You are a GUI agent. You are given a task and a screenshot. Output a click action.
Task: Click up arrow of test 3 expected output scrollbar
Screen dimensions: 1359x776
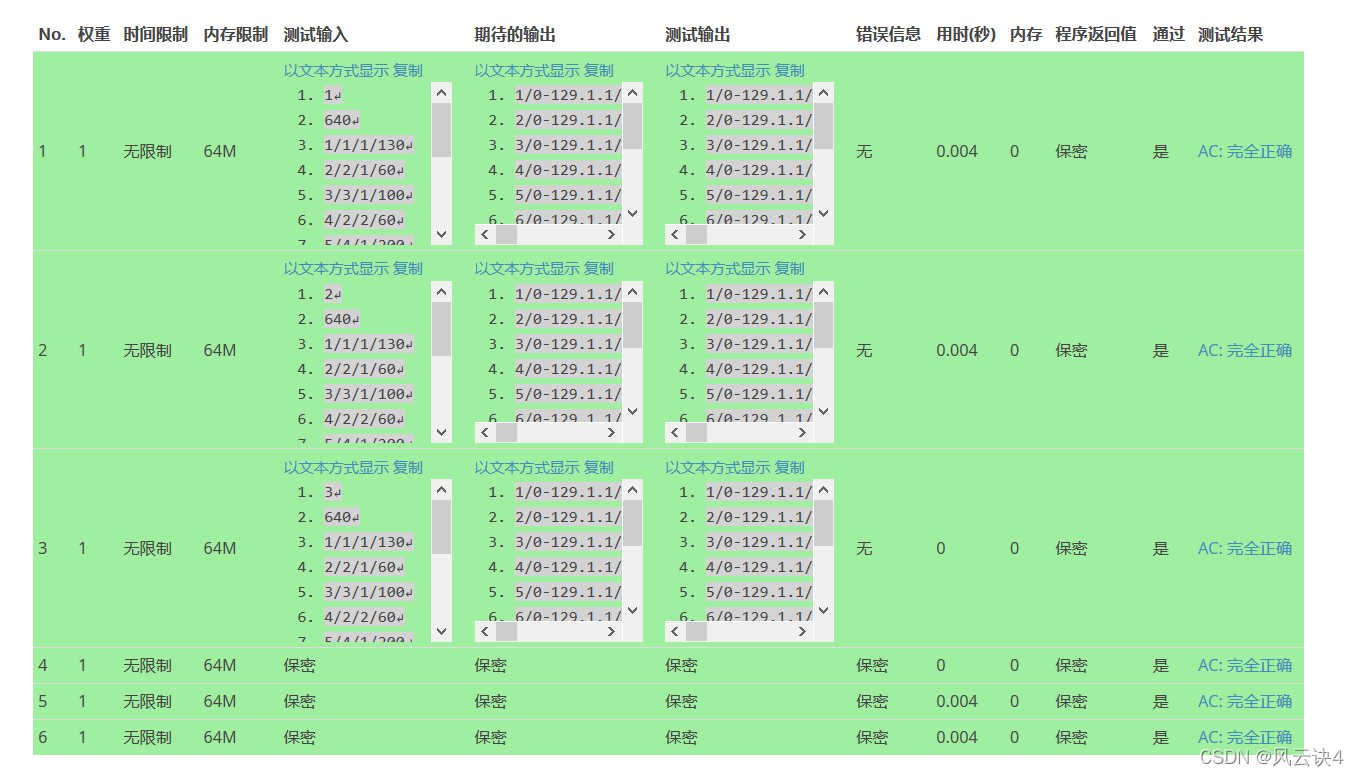[x=633, y=489]
